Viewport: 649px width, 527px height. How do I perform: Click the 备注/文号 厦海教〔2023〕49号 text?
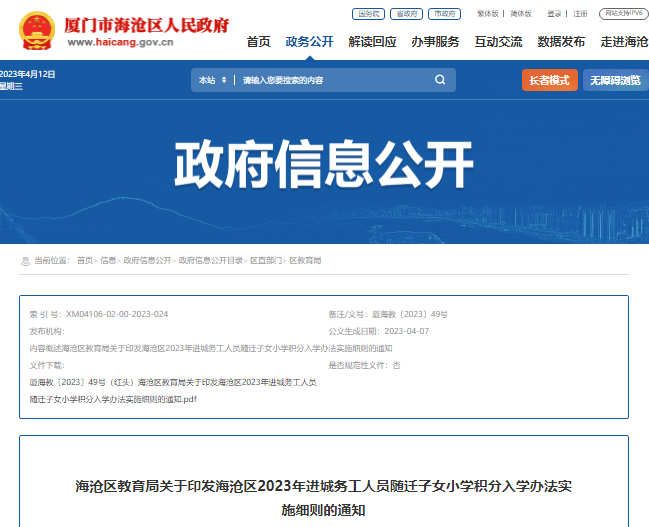[x=388, y=314]
